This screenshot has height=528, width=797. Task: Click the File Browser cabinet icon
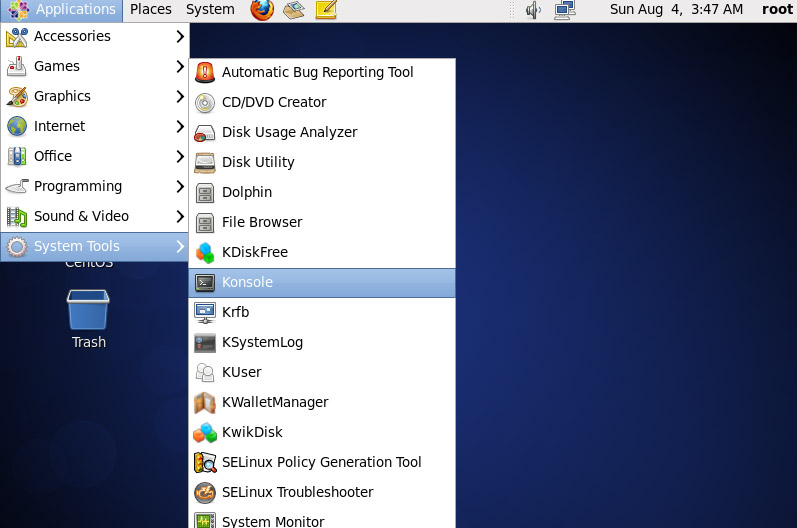[205, 223]
